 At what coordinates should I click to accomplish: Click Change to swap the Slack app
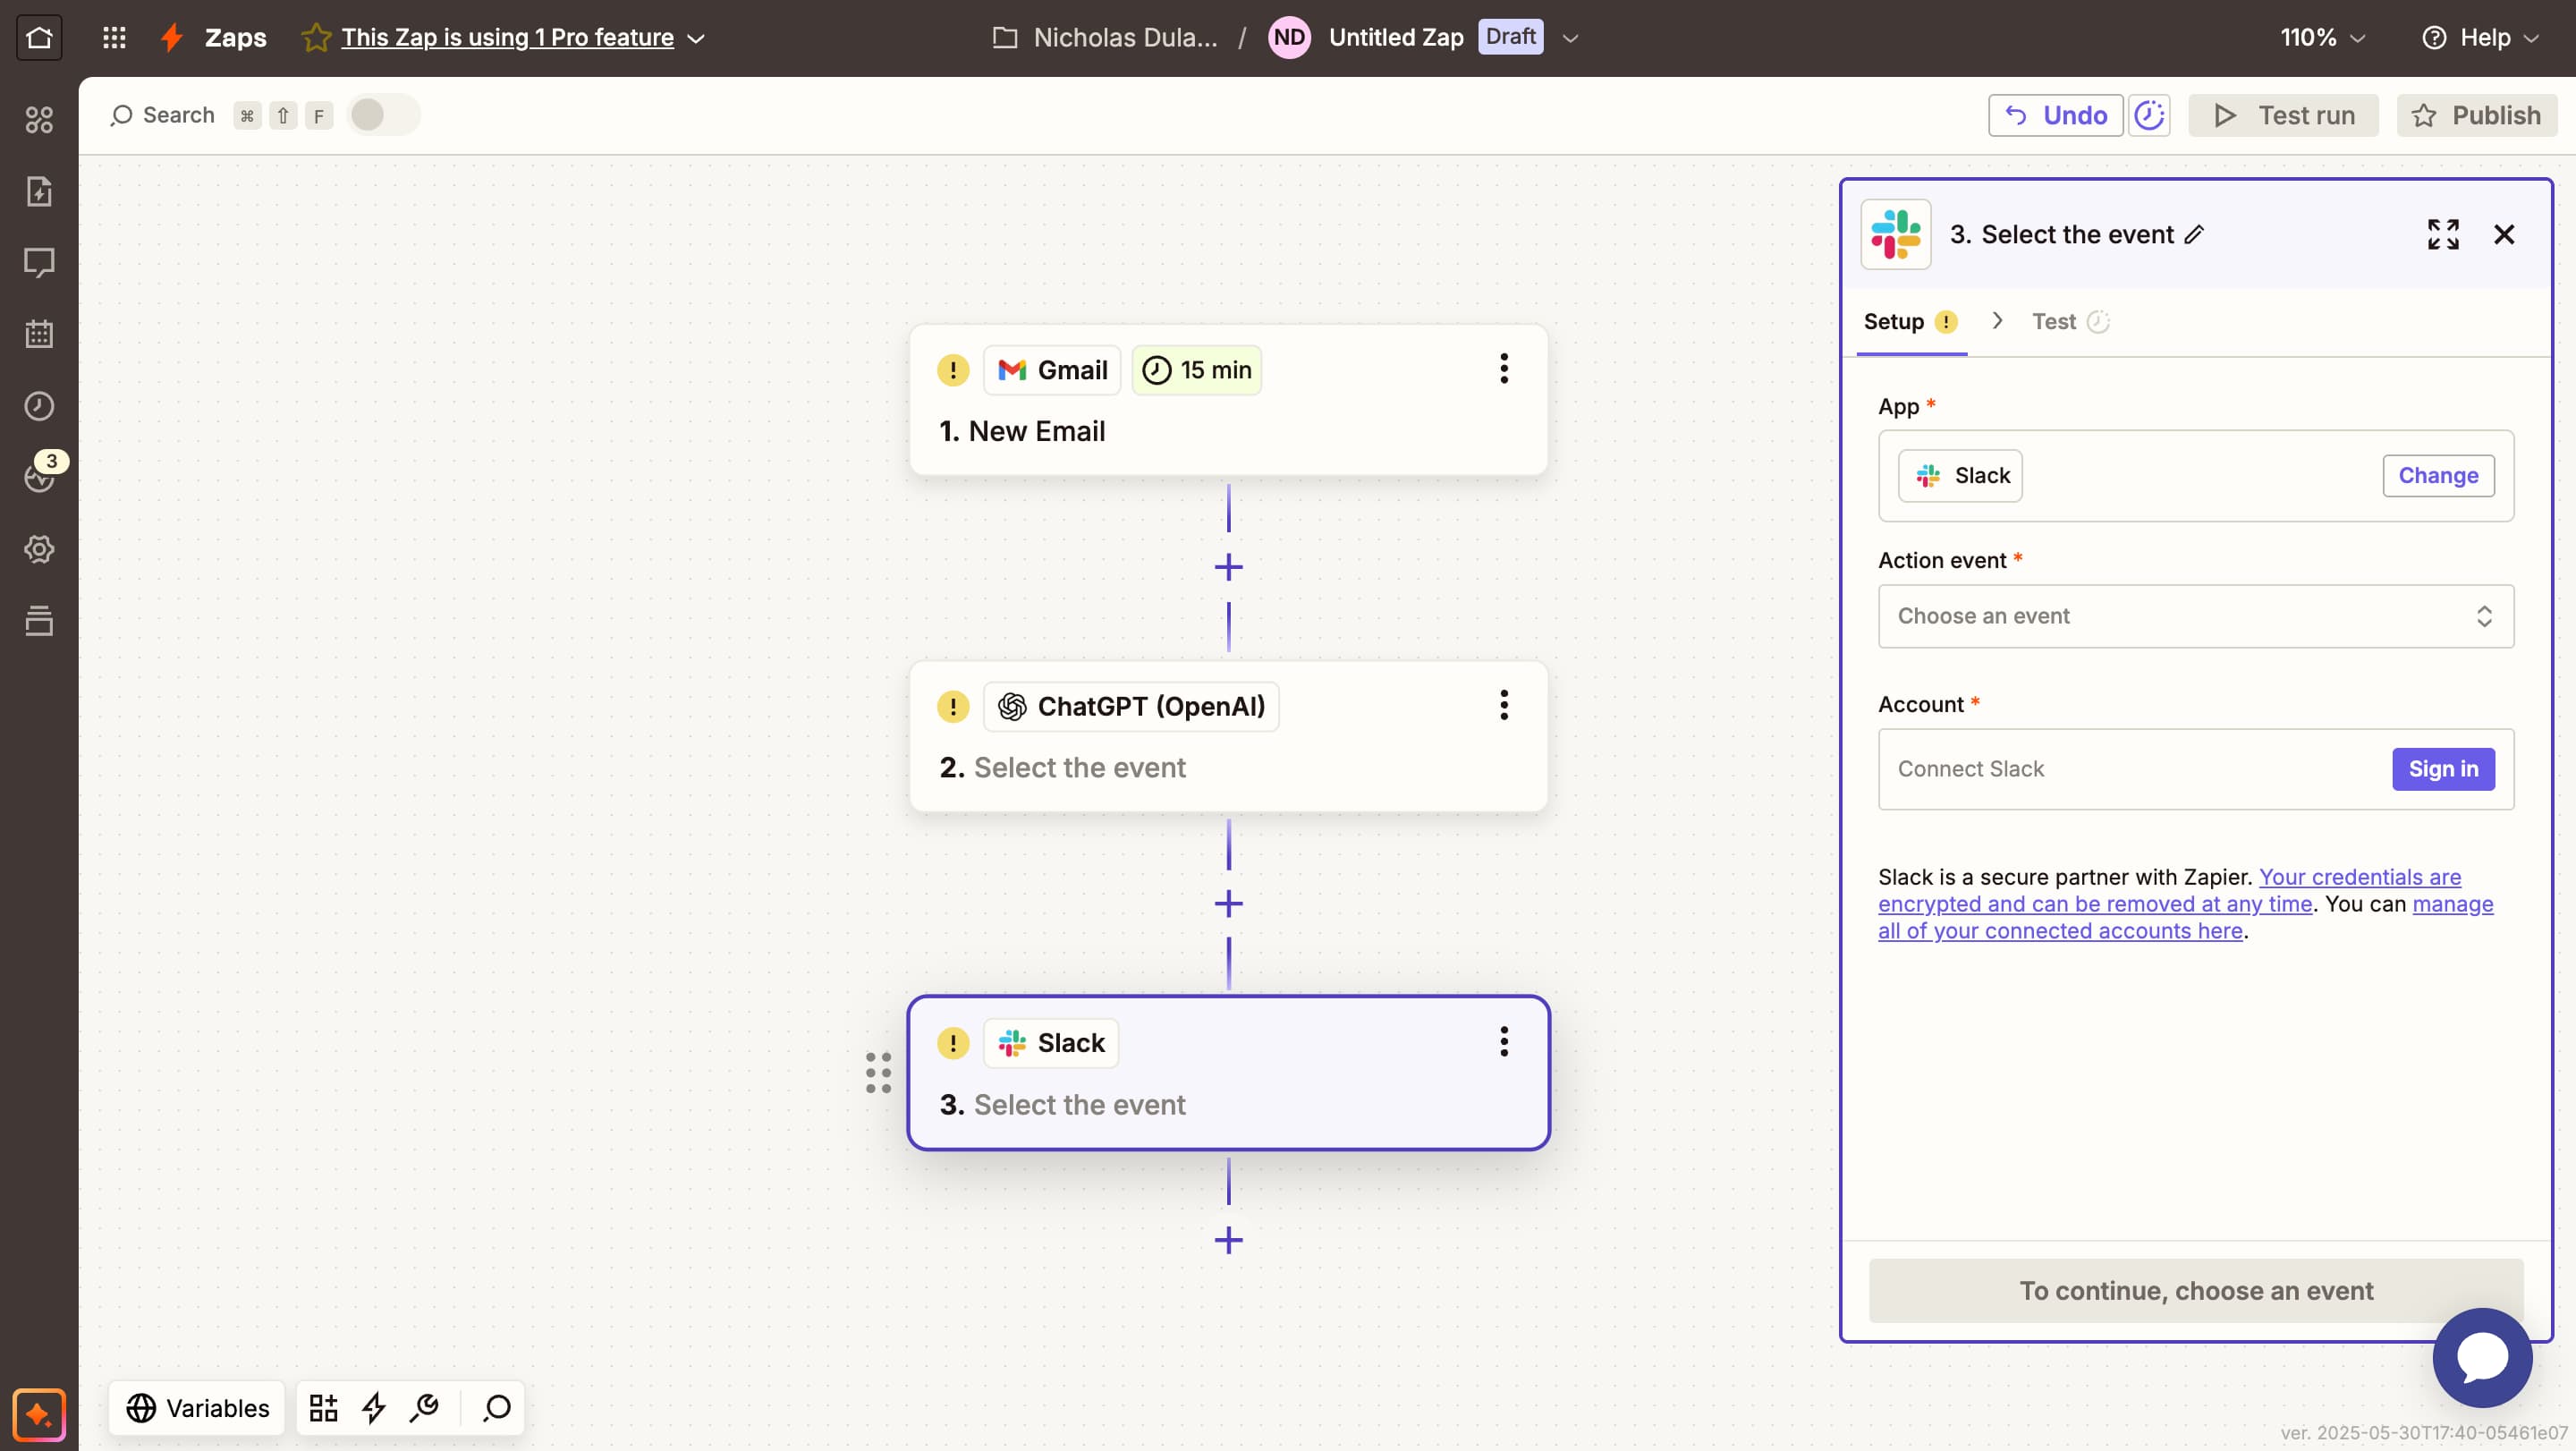(2438, 476)
